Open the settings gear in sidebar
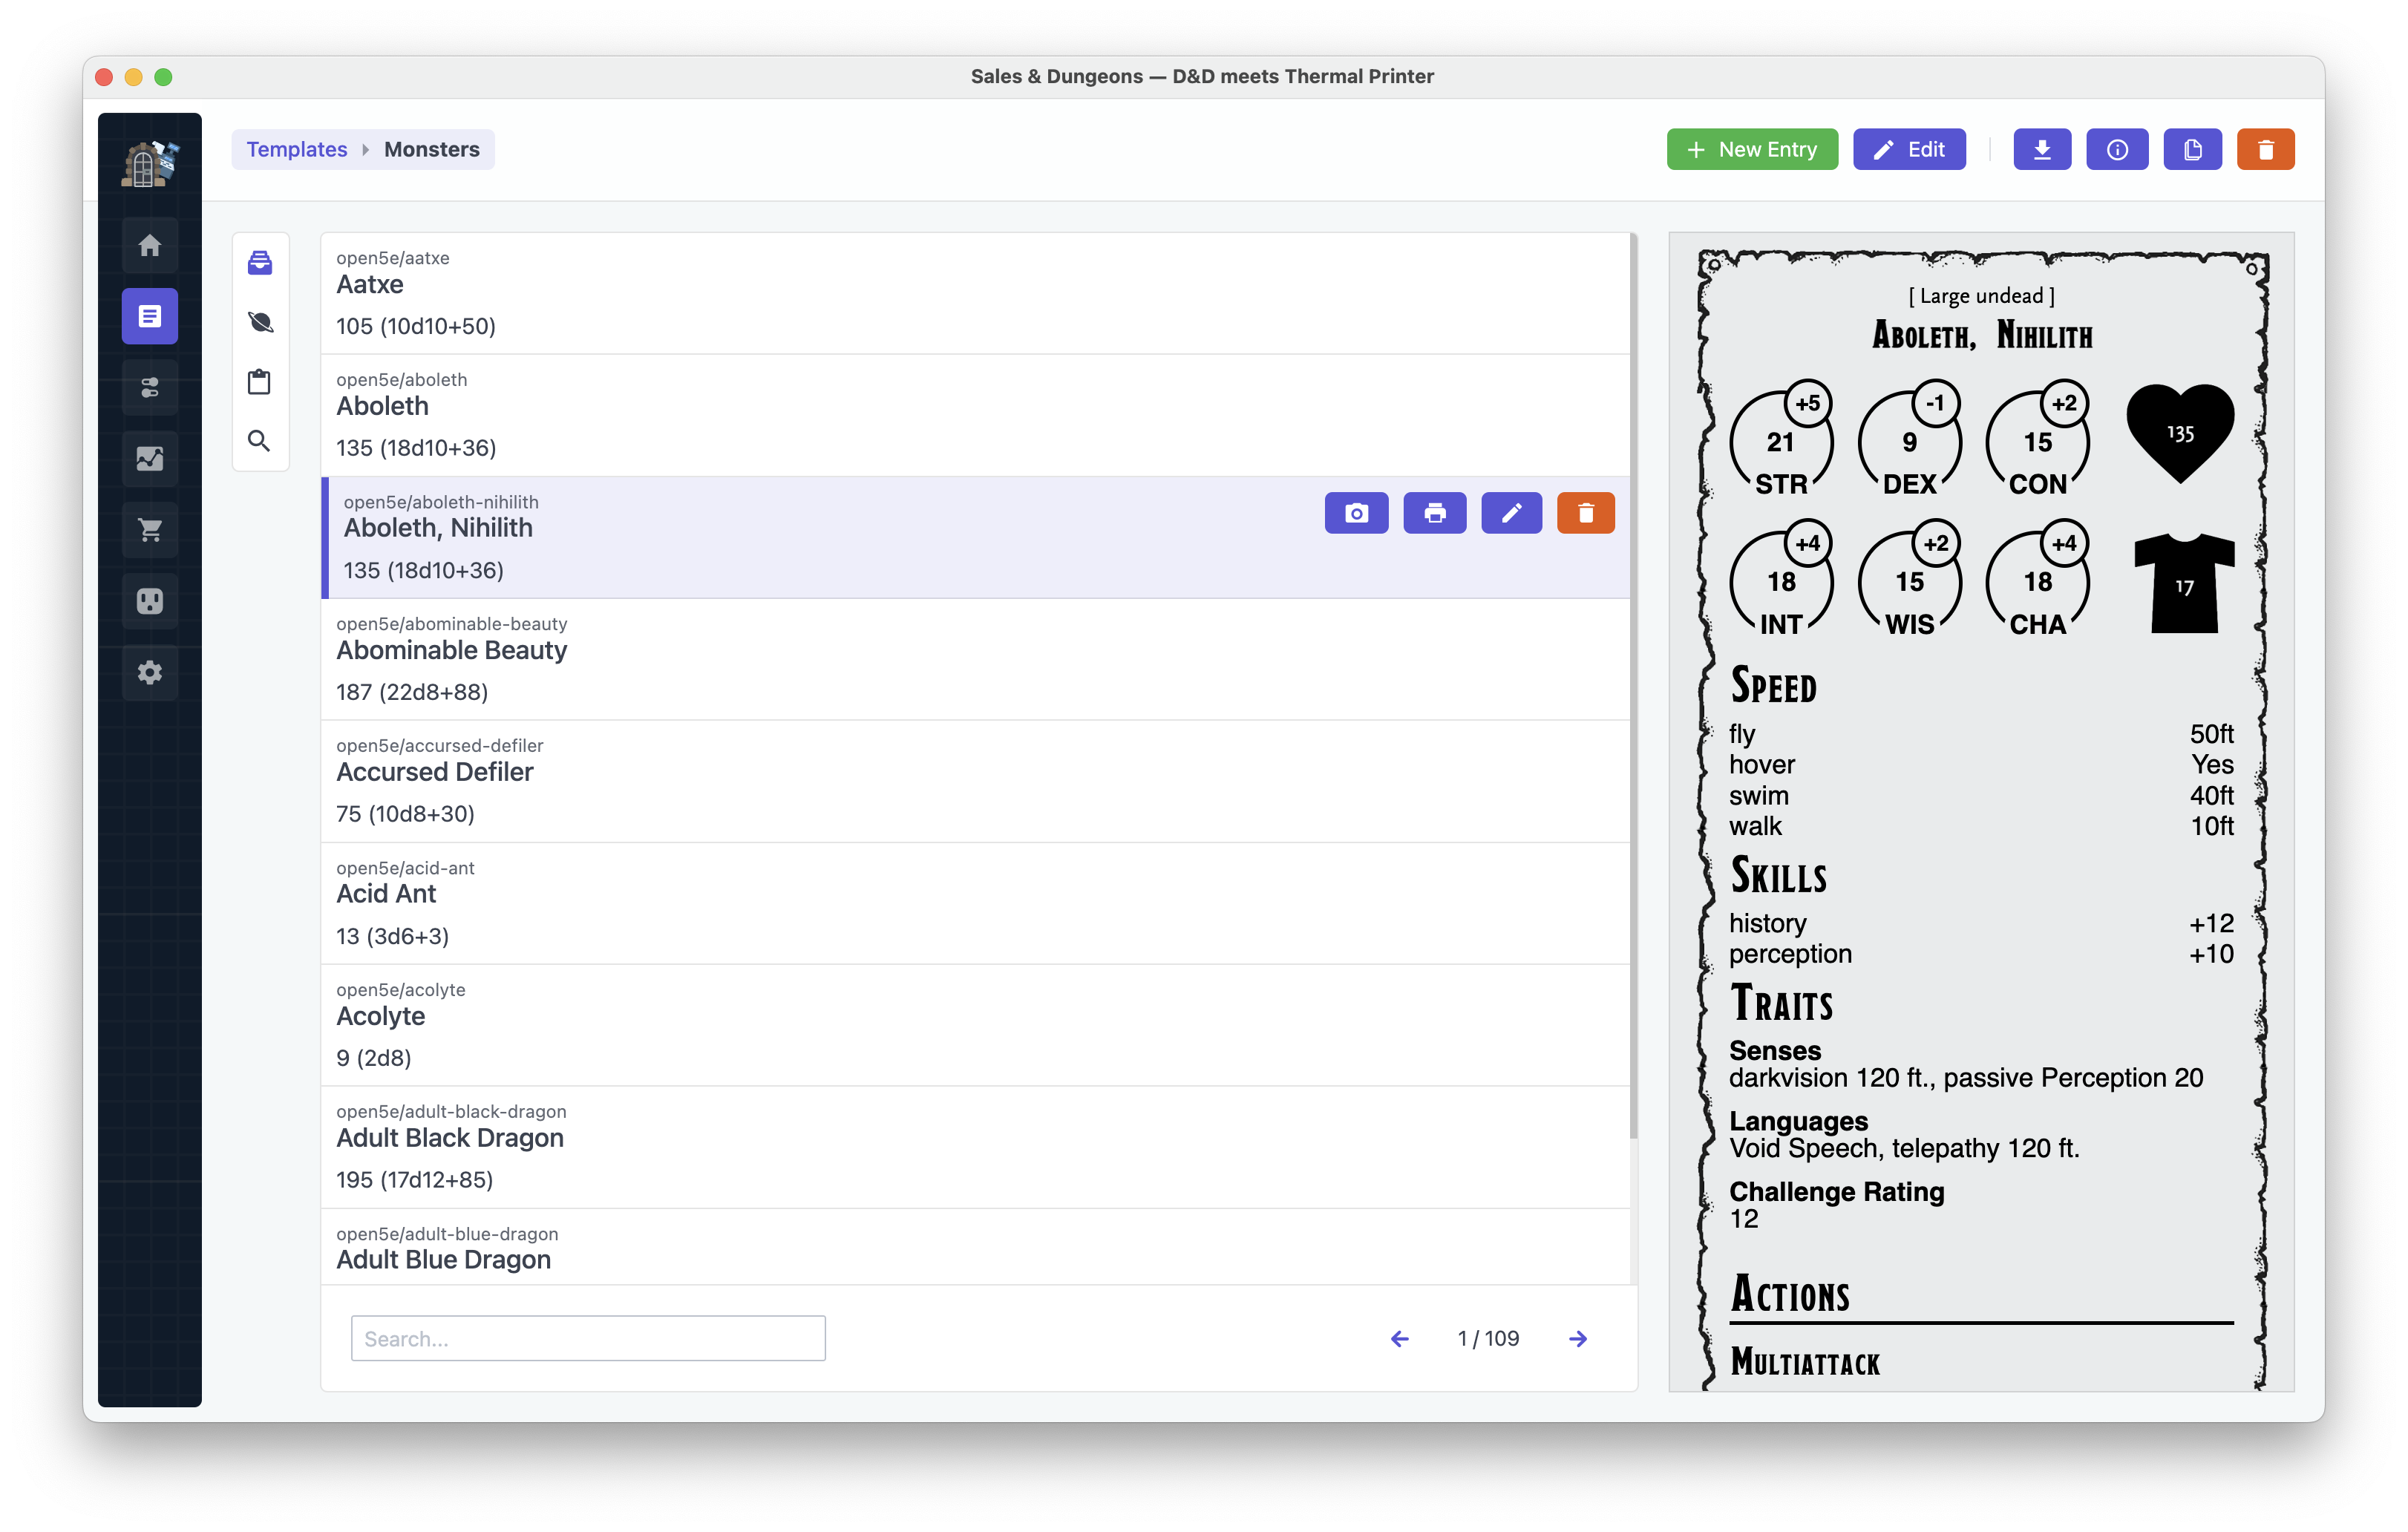 pyautogui.click(x=150, y=672)
